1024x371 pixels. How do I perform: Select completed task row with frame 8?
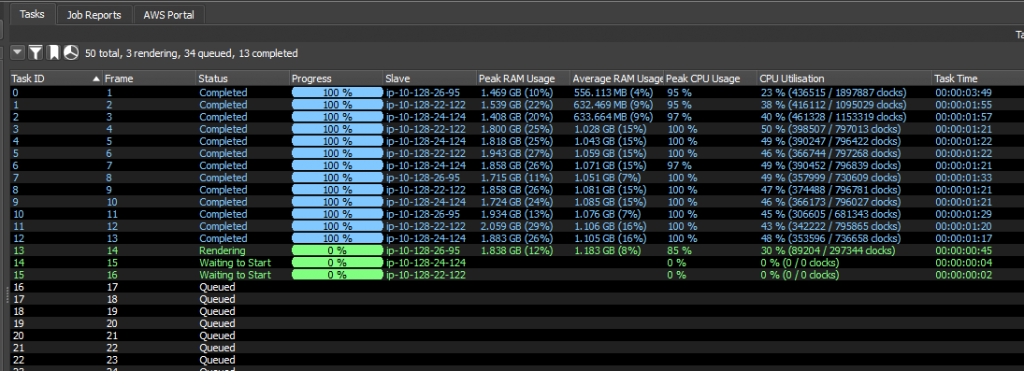pyautogui.click(x=517, y=178)
